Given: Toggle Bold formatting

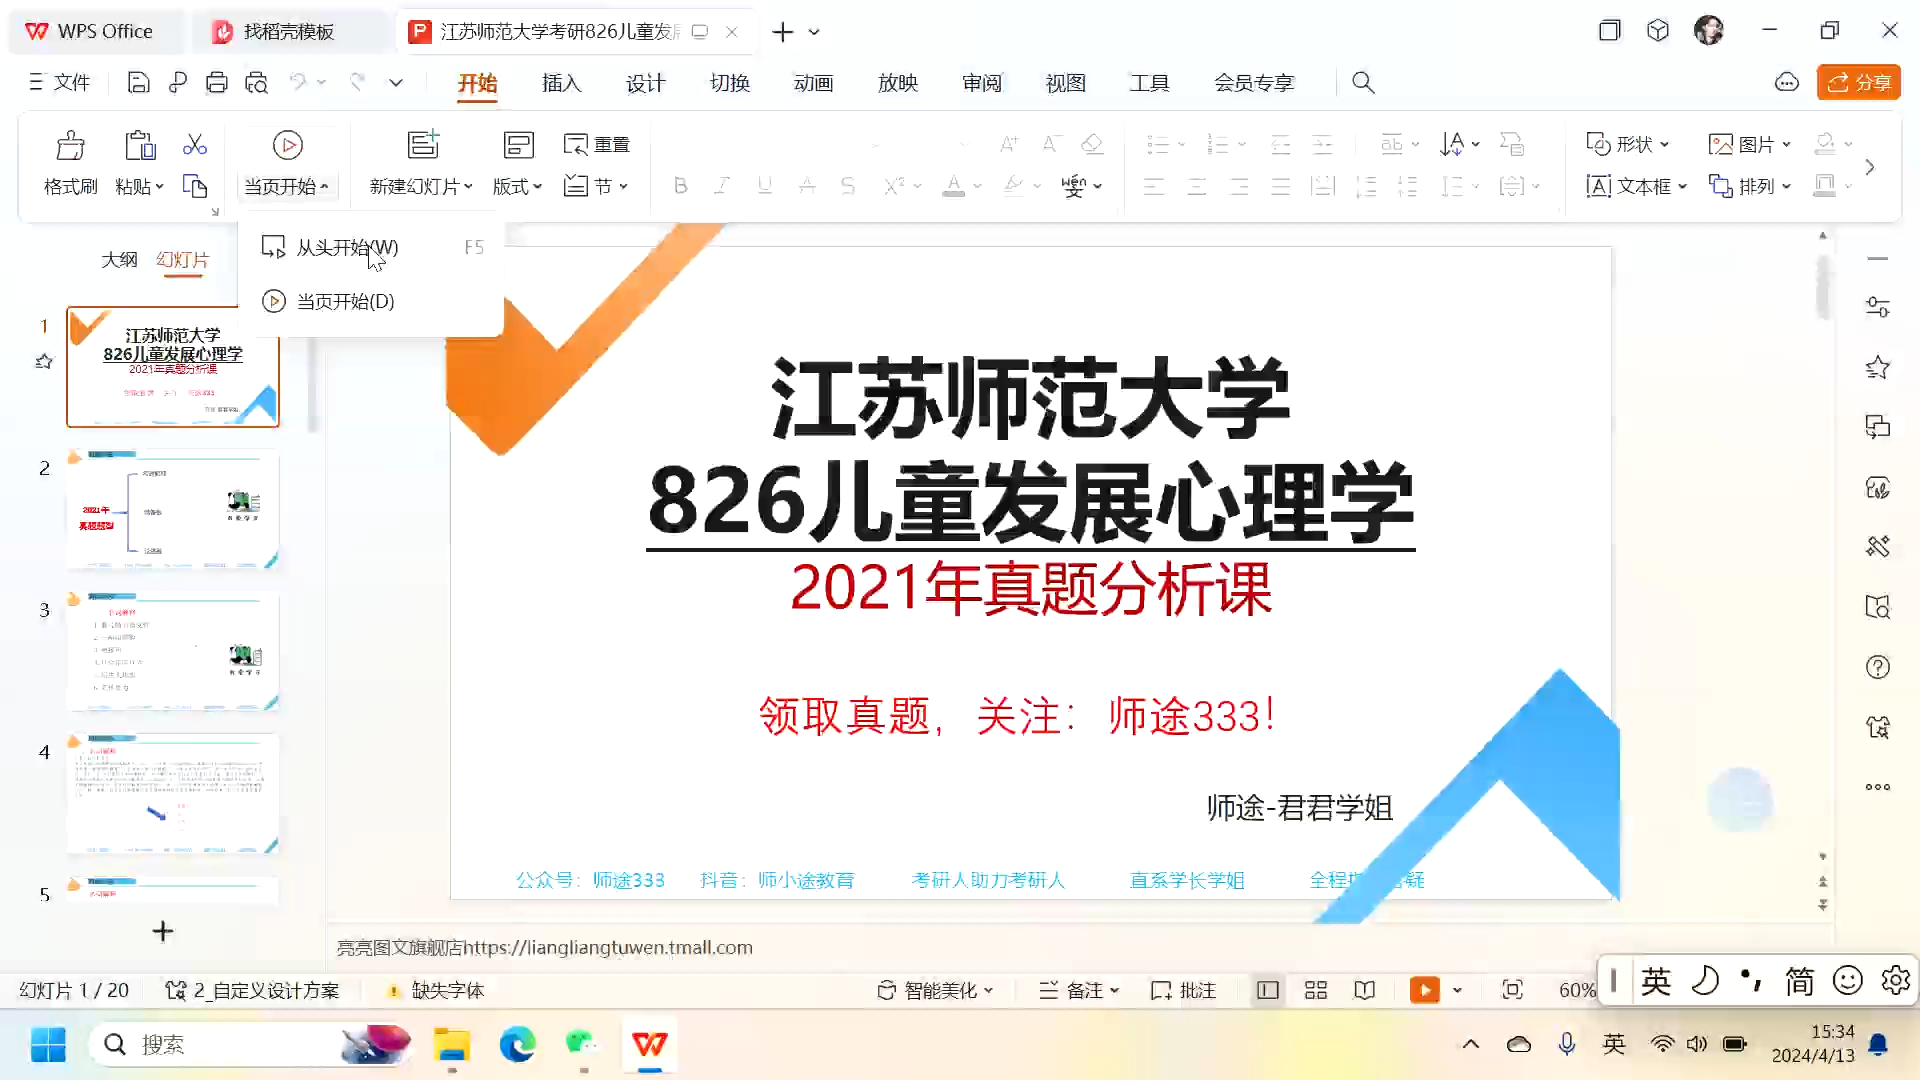Looking at the screenshot, I should [x=680, y=186].
